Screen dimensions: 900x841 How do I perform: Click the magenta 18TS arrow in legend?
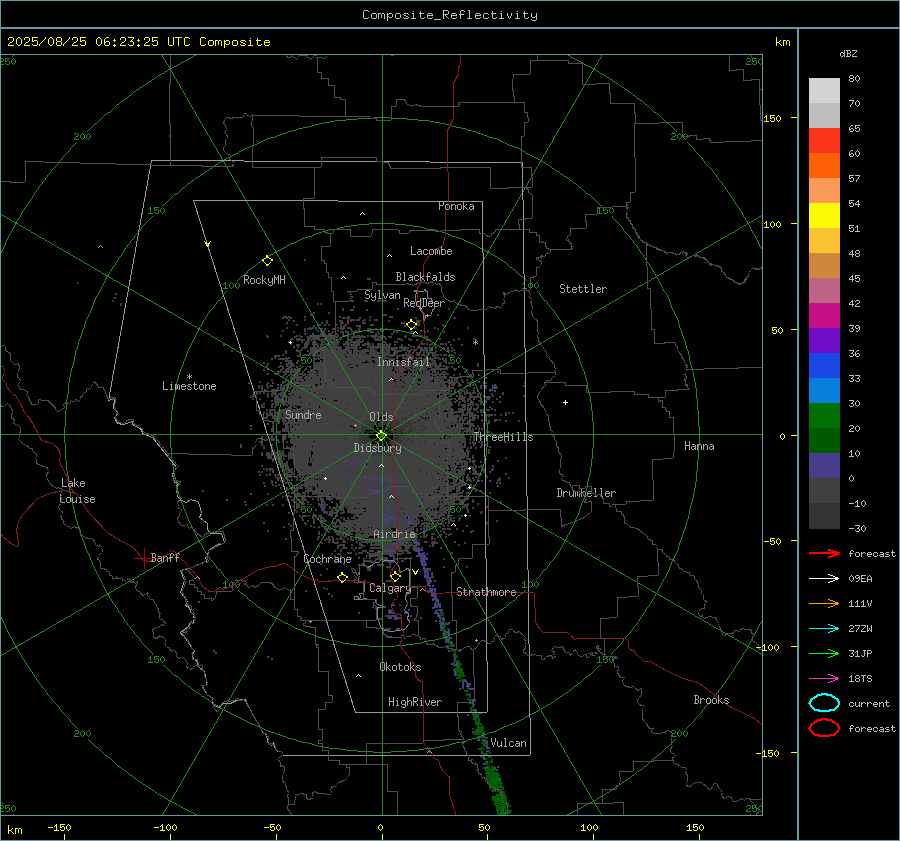click(x=824, y=679)
